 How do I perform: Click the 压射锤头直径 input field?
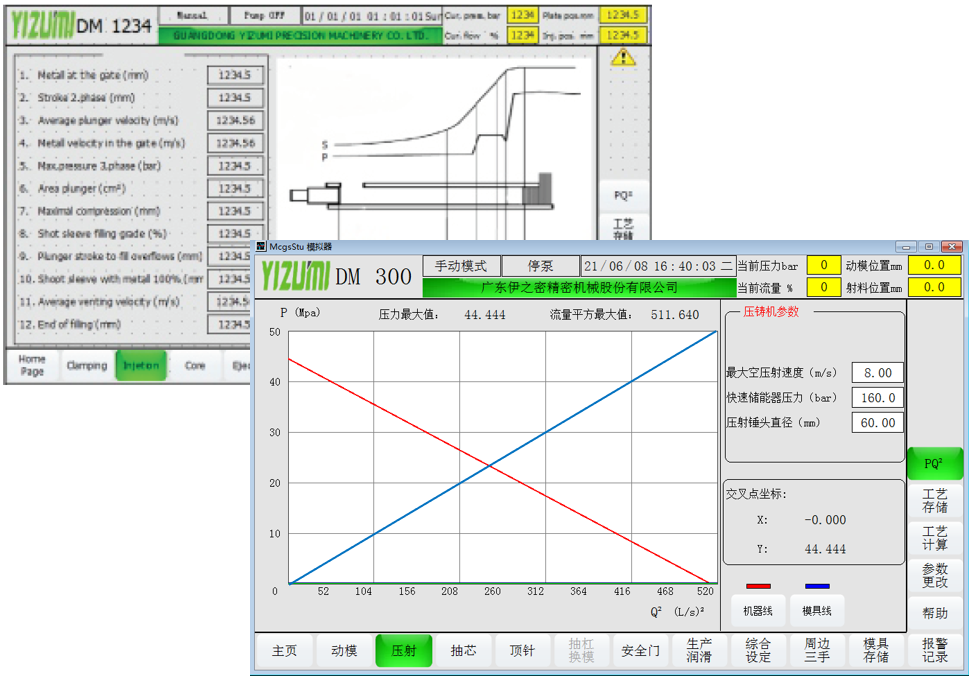coord(877,422)
